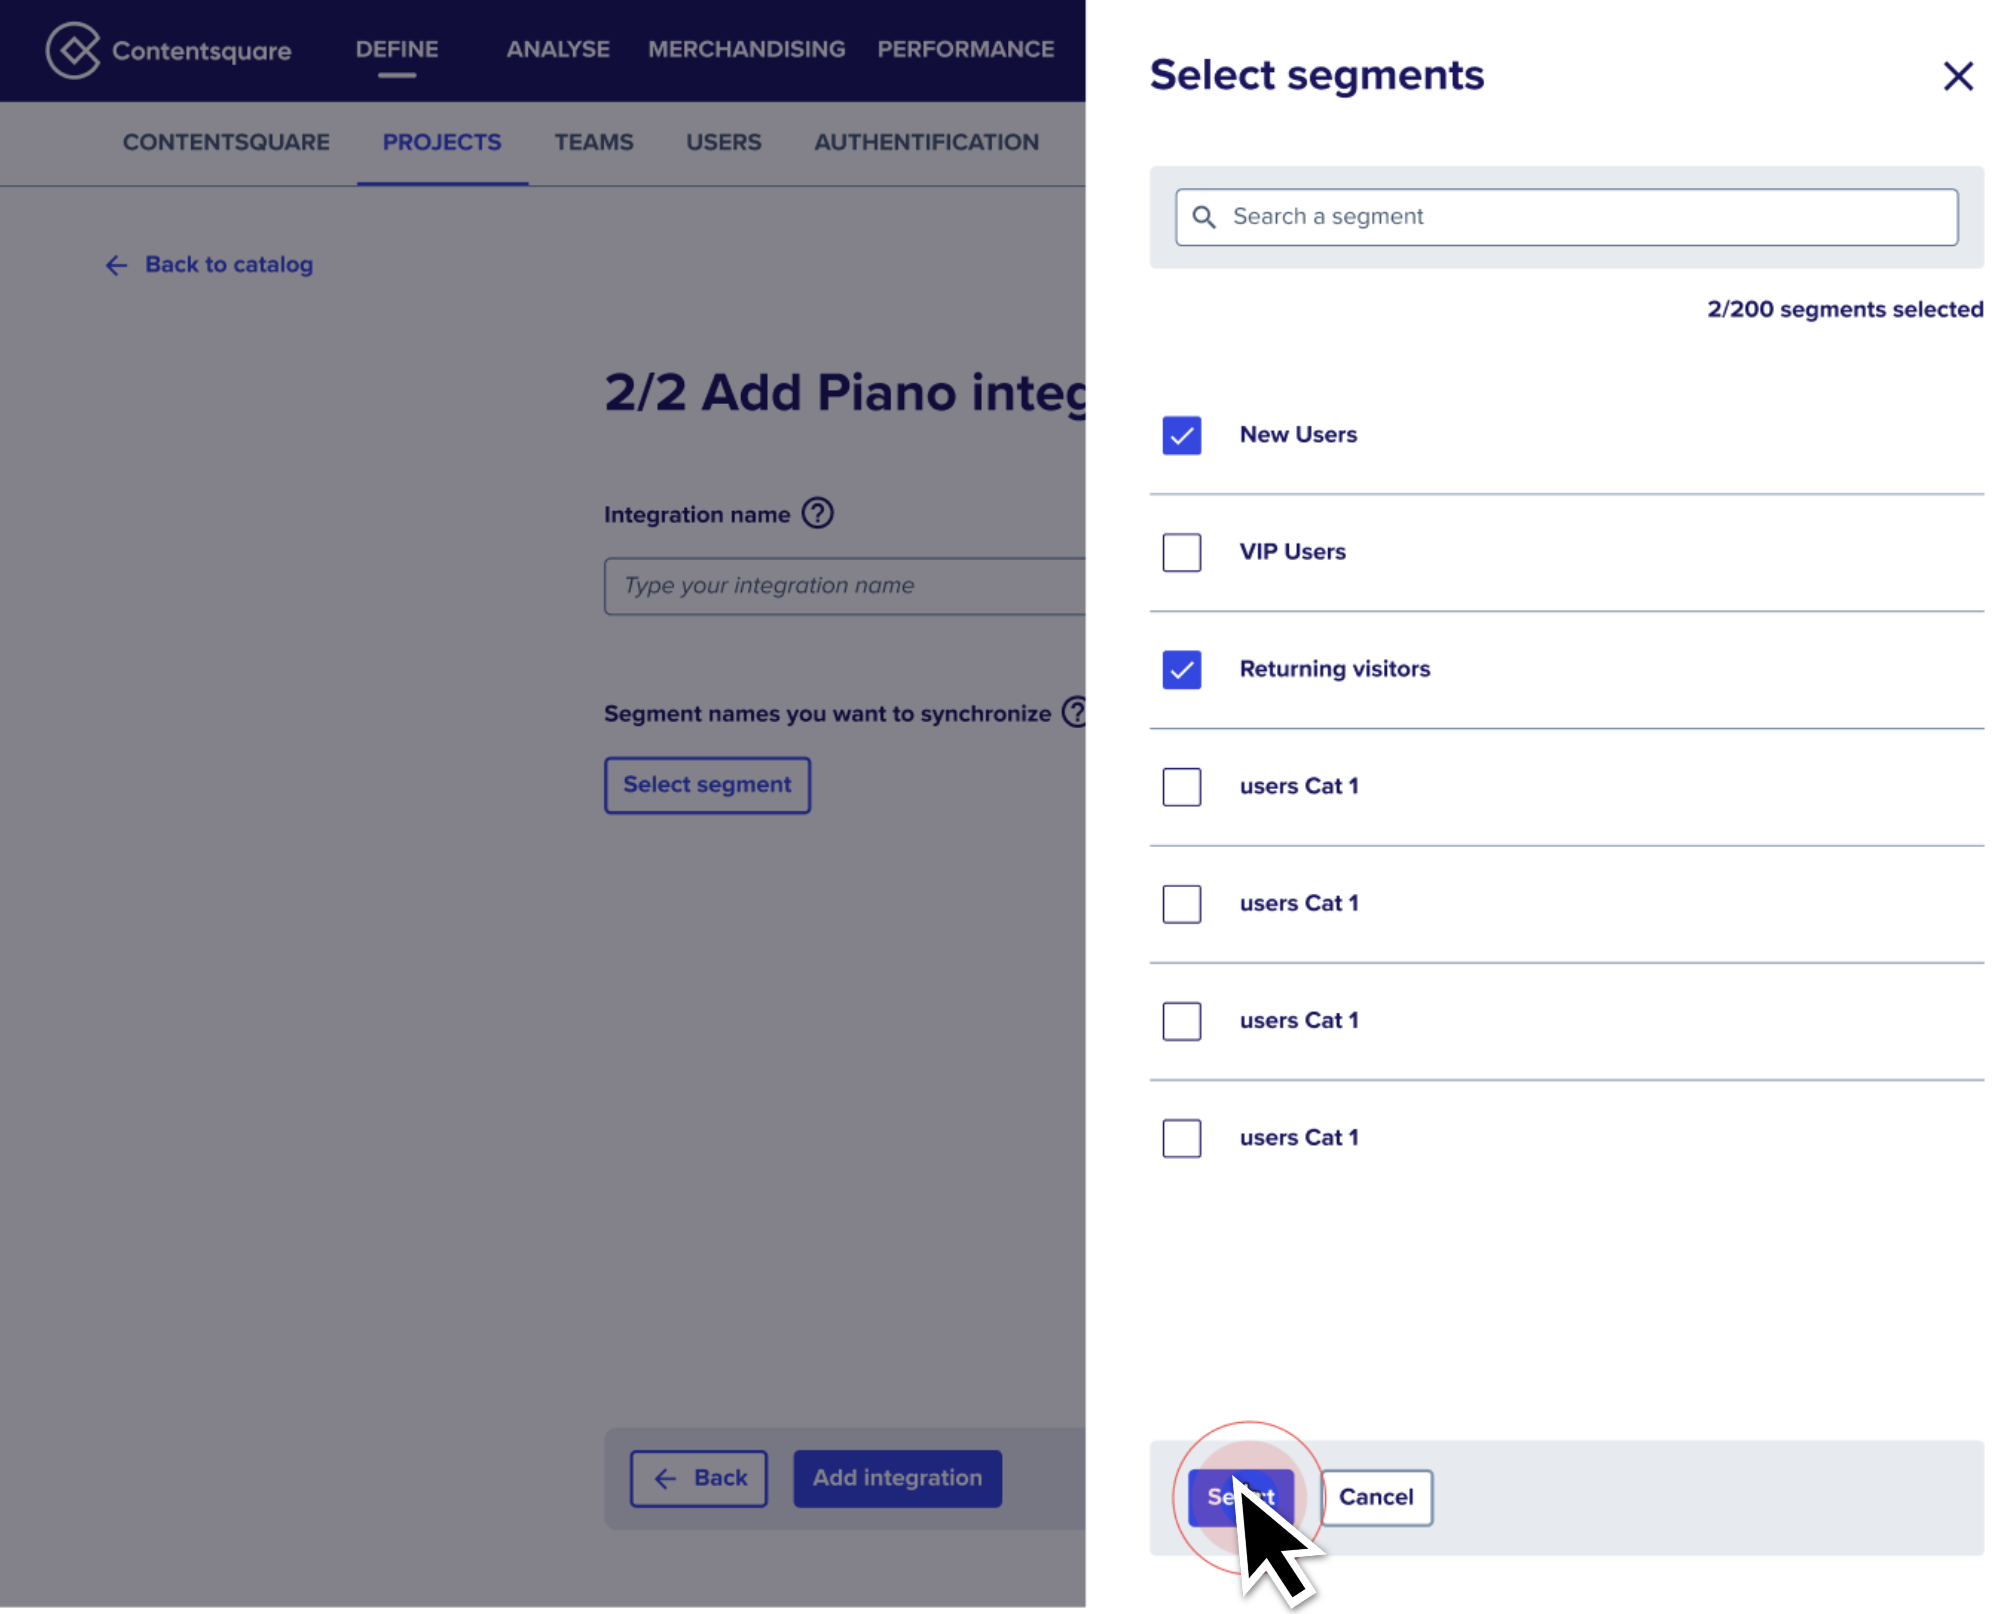
Task: Switch to the Teams tab
Action: (x=594, y=143)
